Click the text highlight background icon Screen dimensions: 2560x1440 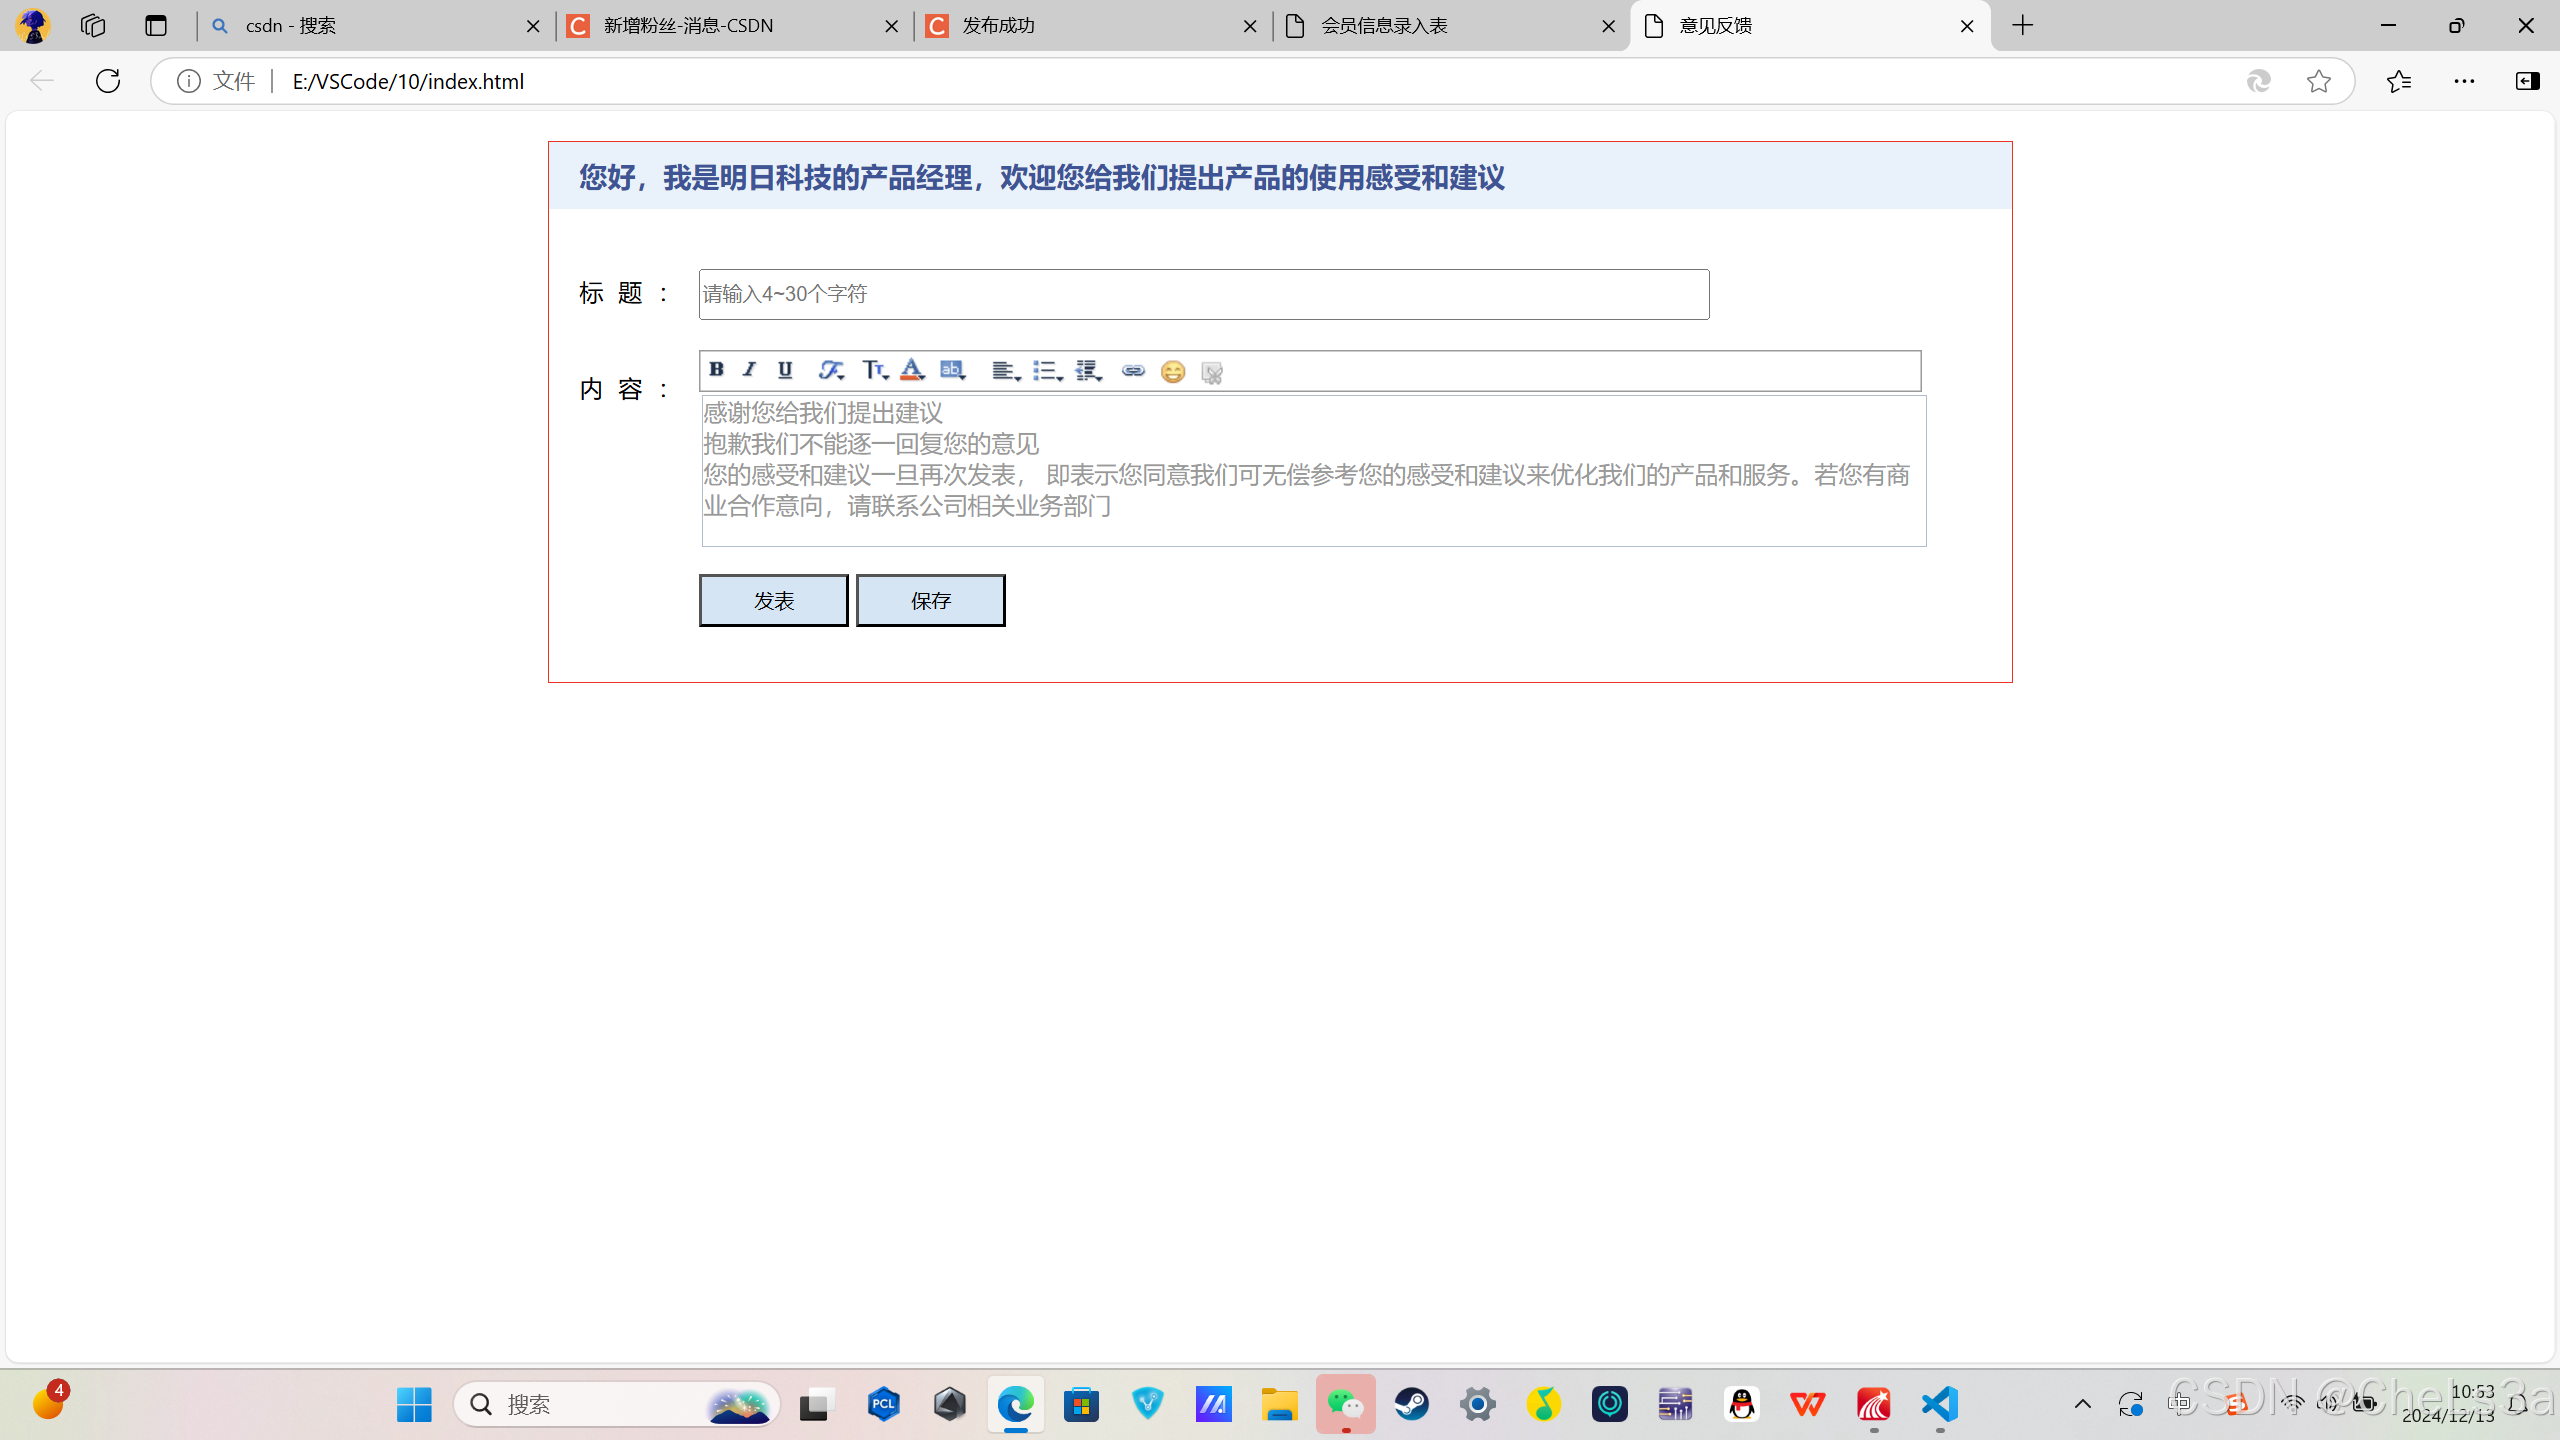[952, 370]
